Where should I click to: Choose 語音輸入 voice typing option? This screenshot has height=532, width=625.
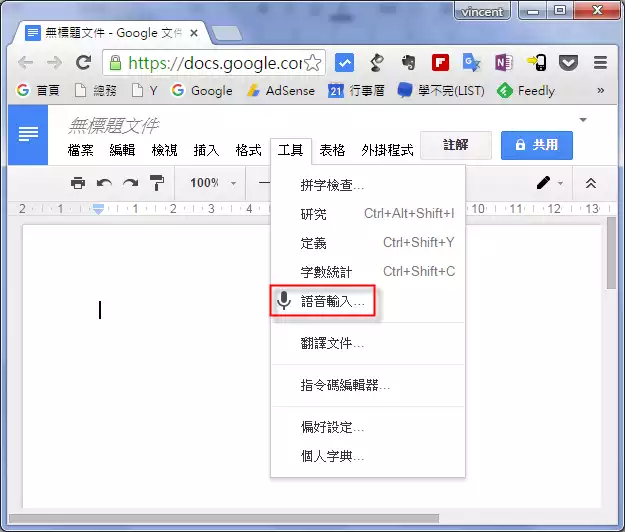368,301
